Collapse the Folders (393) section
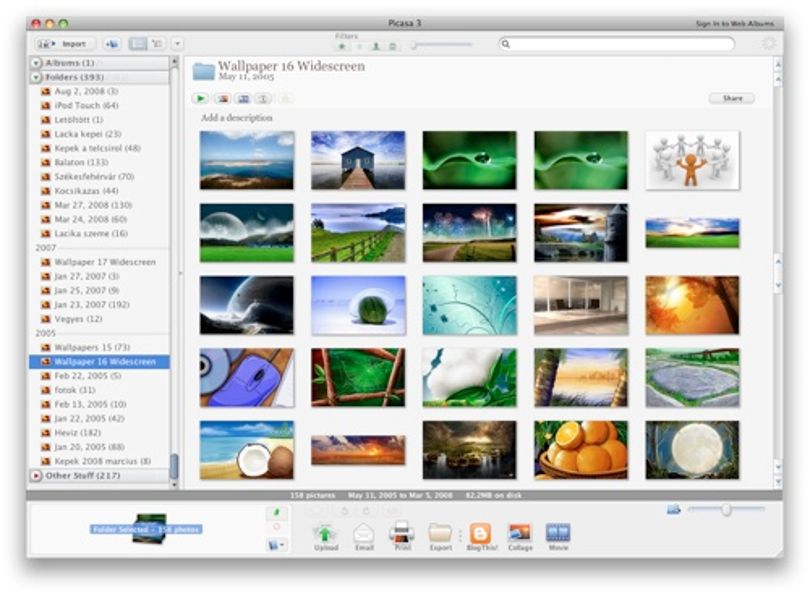The width and height of the screenshot is (810, 594). point(36,77)
